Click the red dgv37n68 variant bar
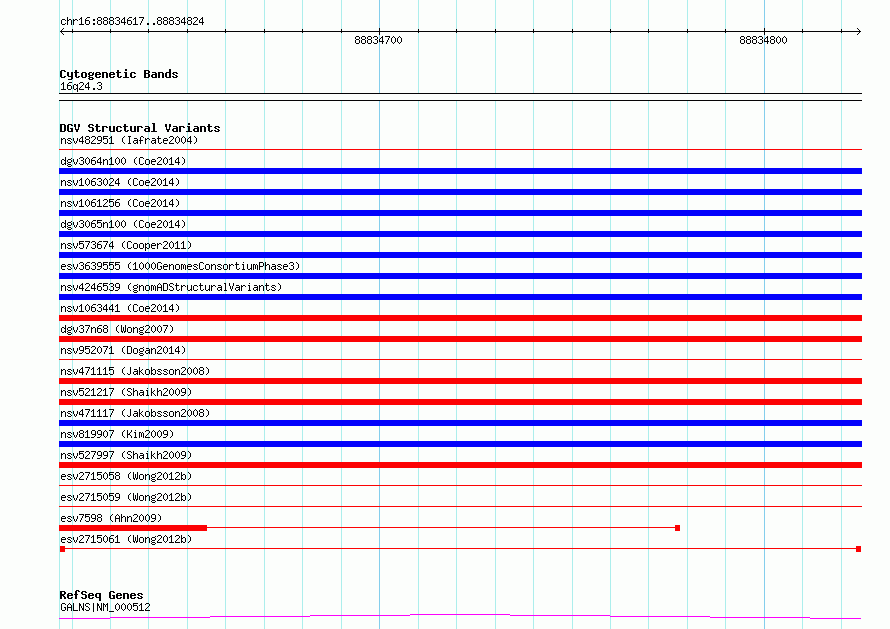890x629 pixels. [460, 339]
